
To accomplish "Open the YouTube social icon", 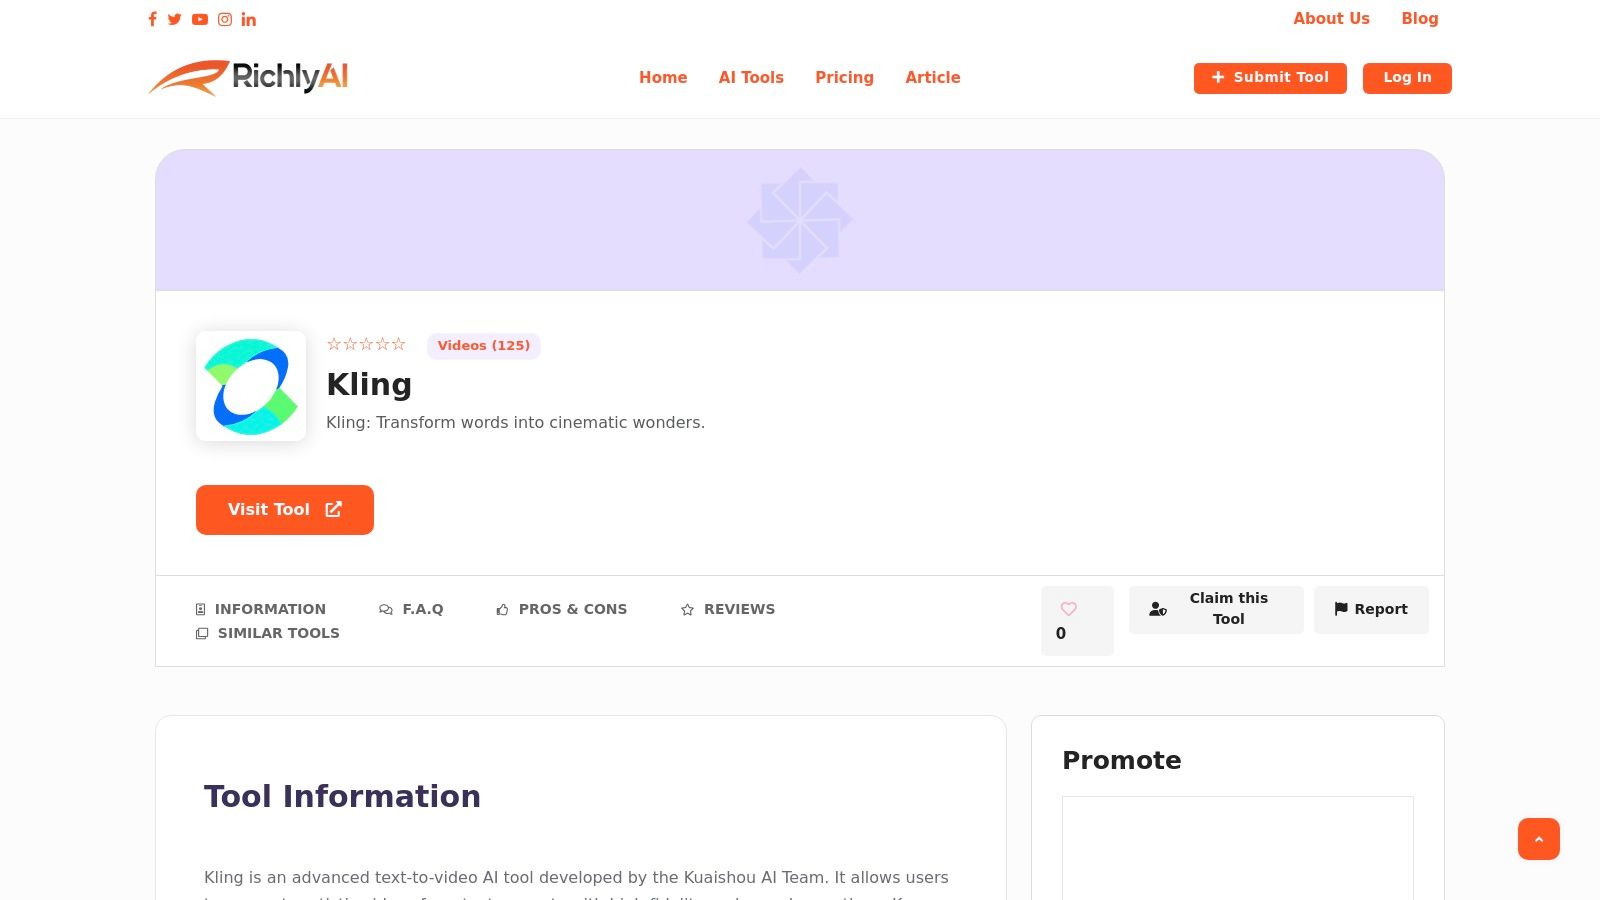I will click(200, 19).
